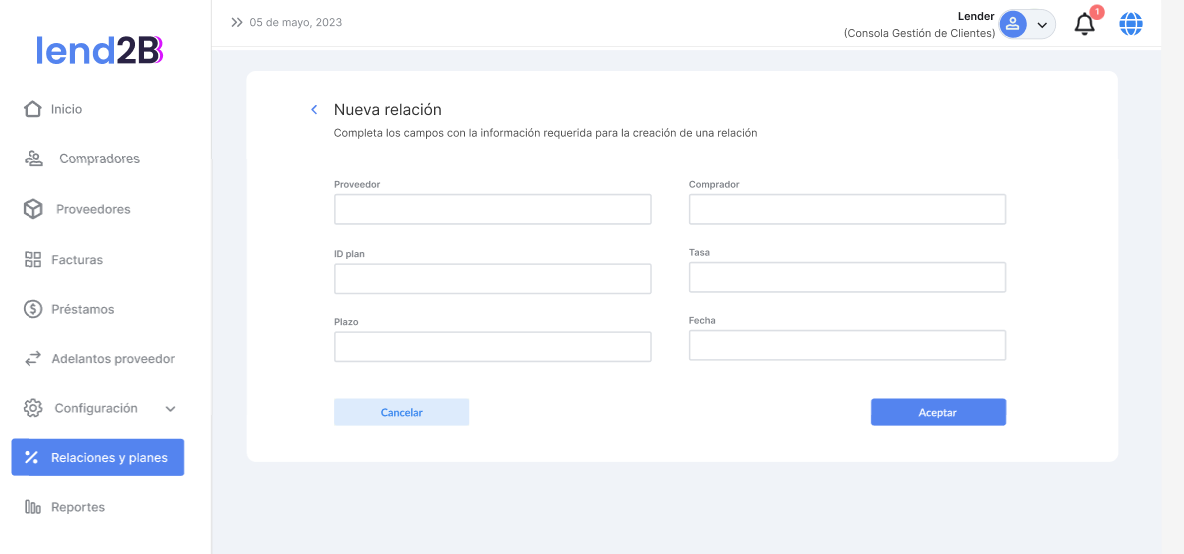This screenshot has width=1184, height=554.
Task: Collapse sidebar with double chevron icon
Action: [x=237, y=22]
